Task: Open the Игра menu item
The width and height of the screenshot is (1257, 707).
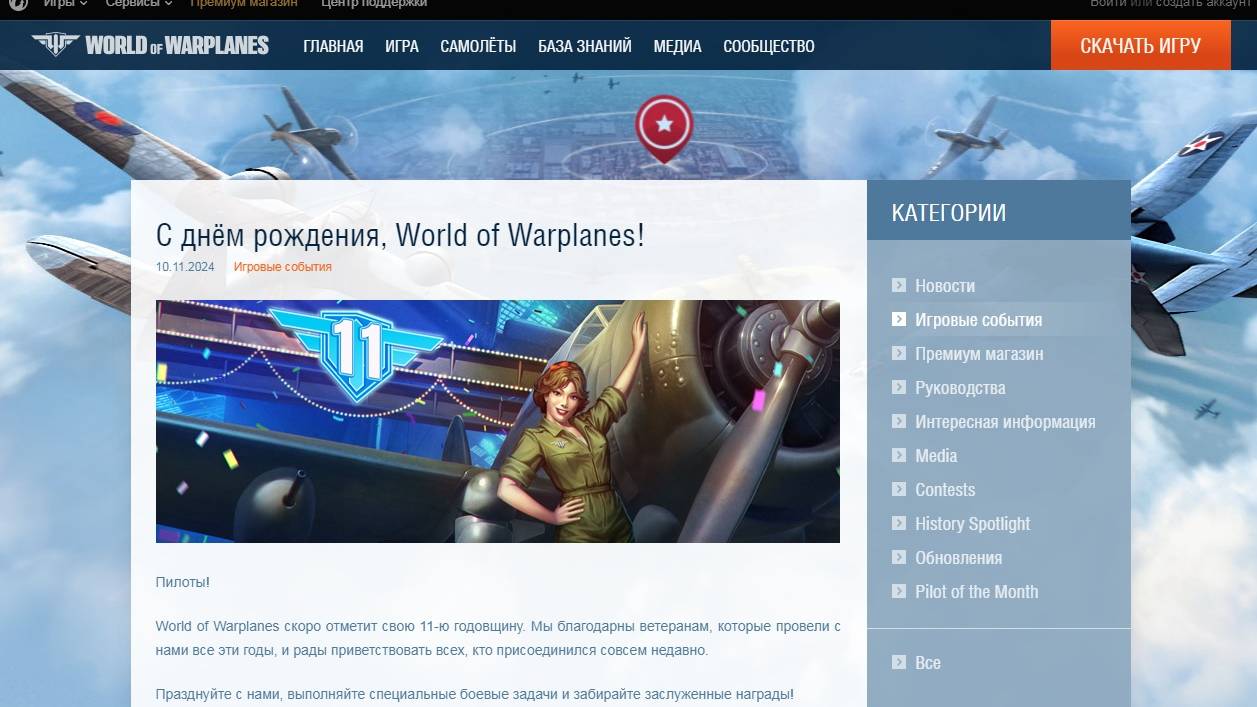Action: click(402, 46)
